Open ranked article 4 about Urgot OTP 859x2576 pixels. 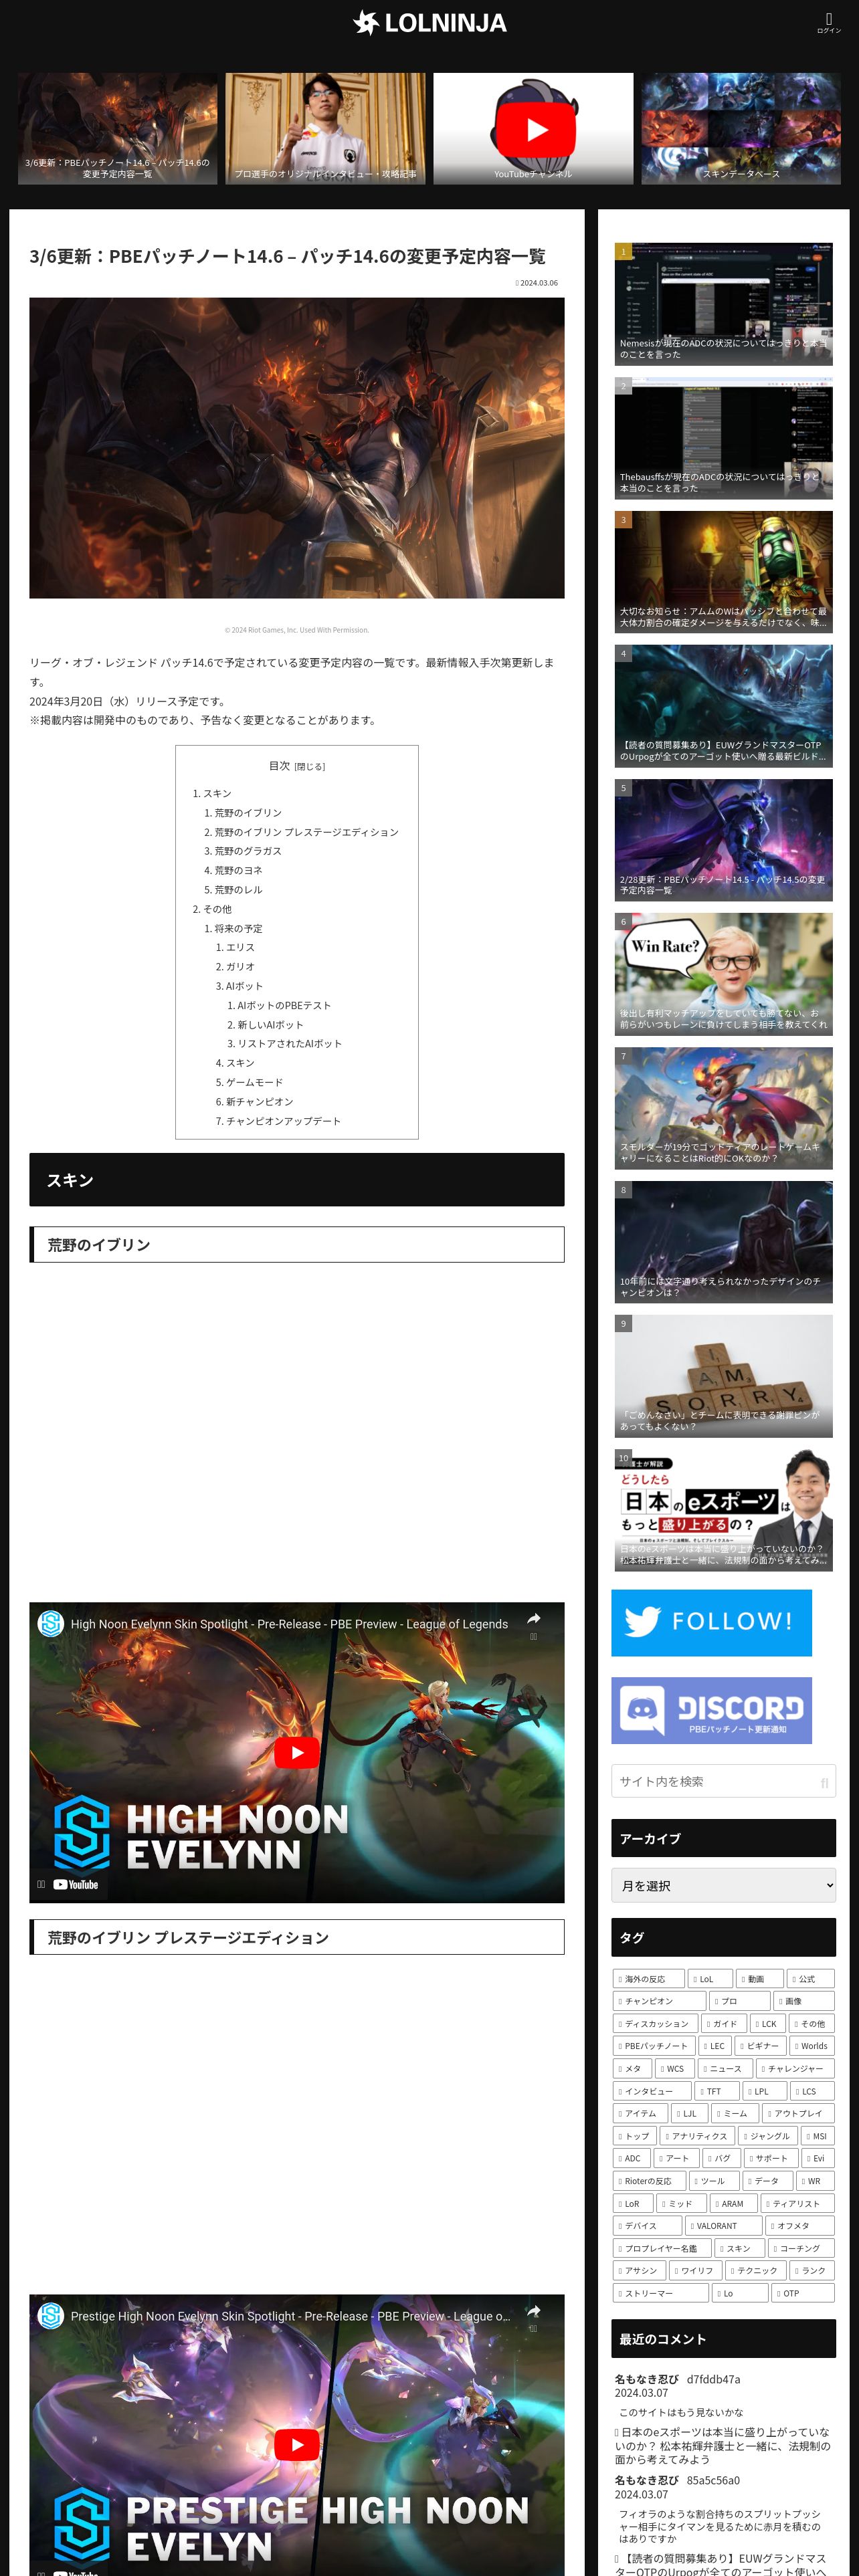coord(723,706)
